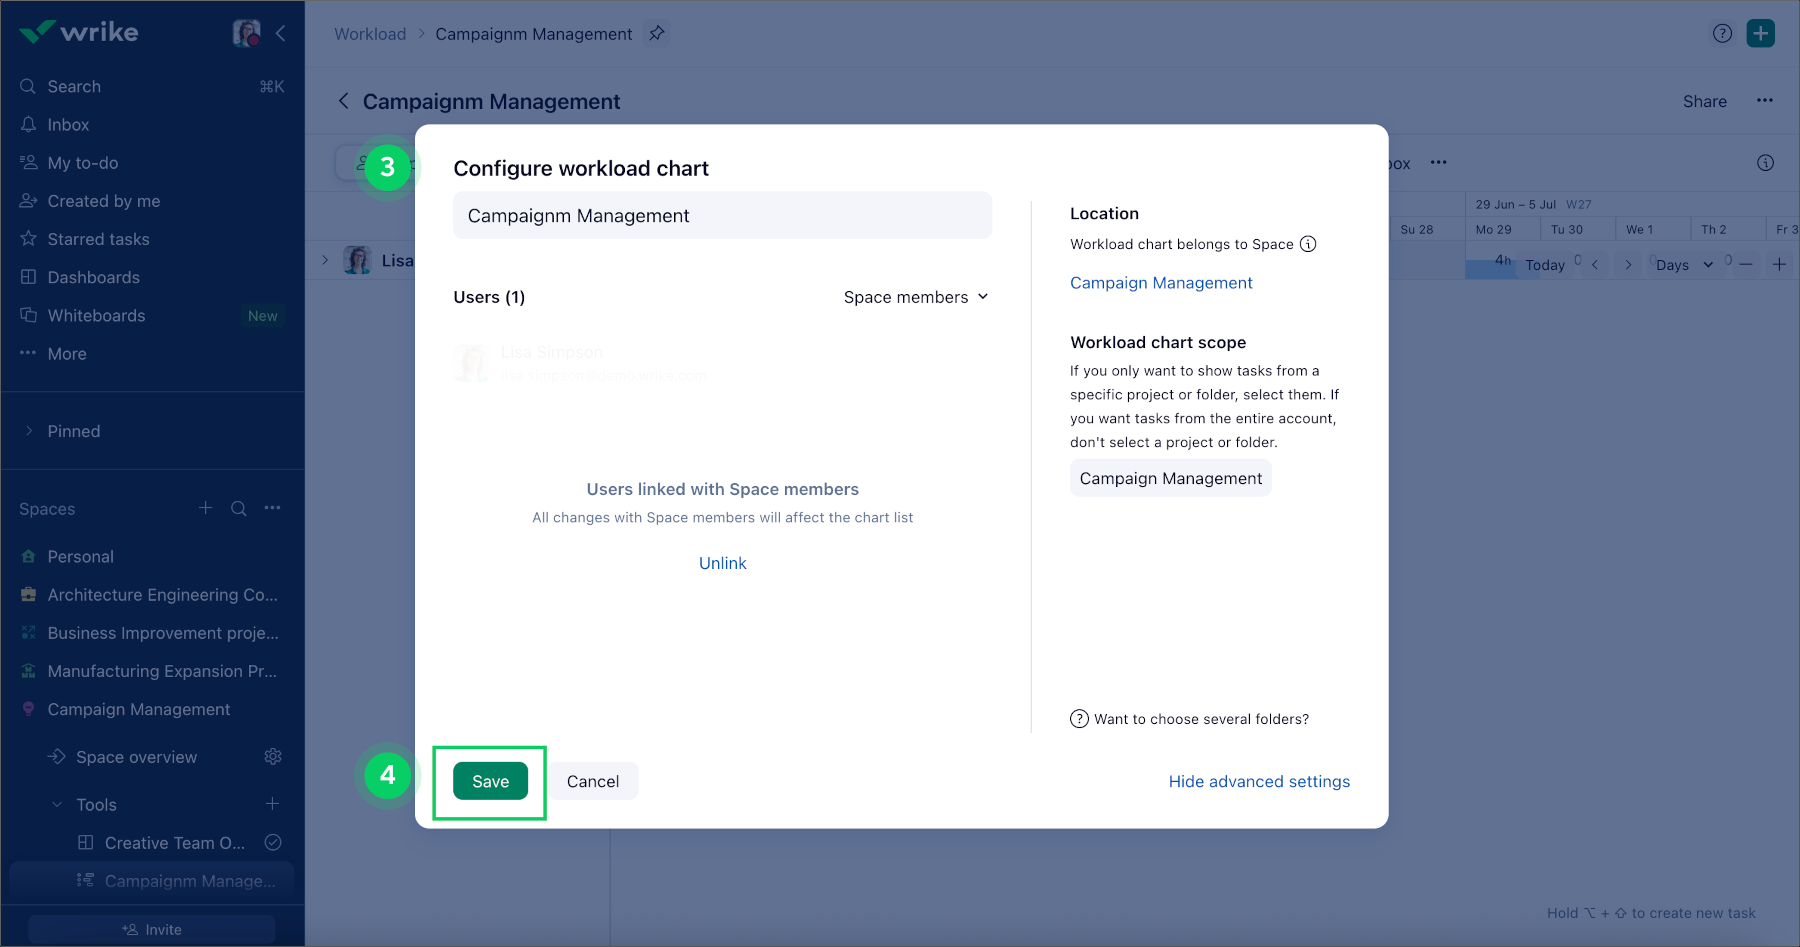1800x947 pixels.
Task: Open the Days timescale dropdown
Action: click(1685, 265)
